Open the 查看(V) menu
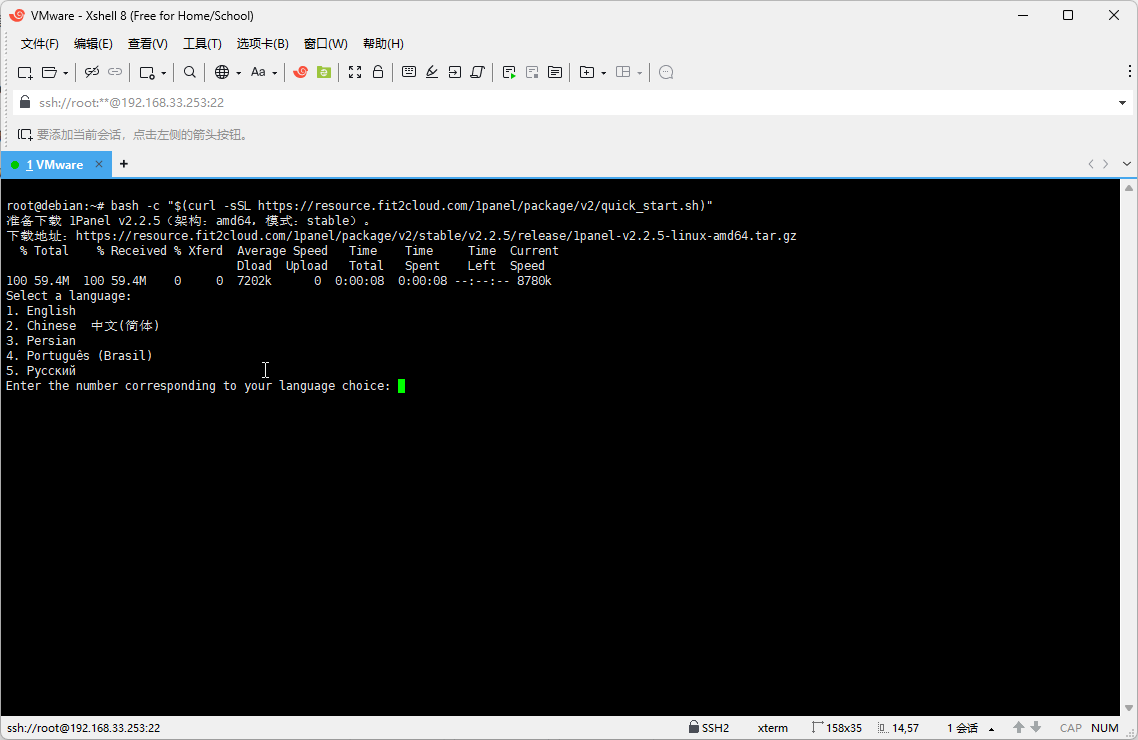 [148, 44]
